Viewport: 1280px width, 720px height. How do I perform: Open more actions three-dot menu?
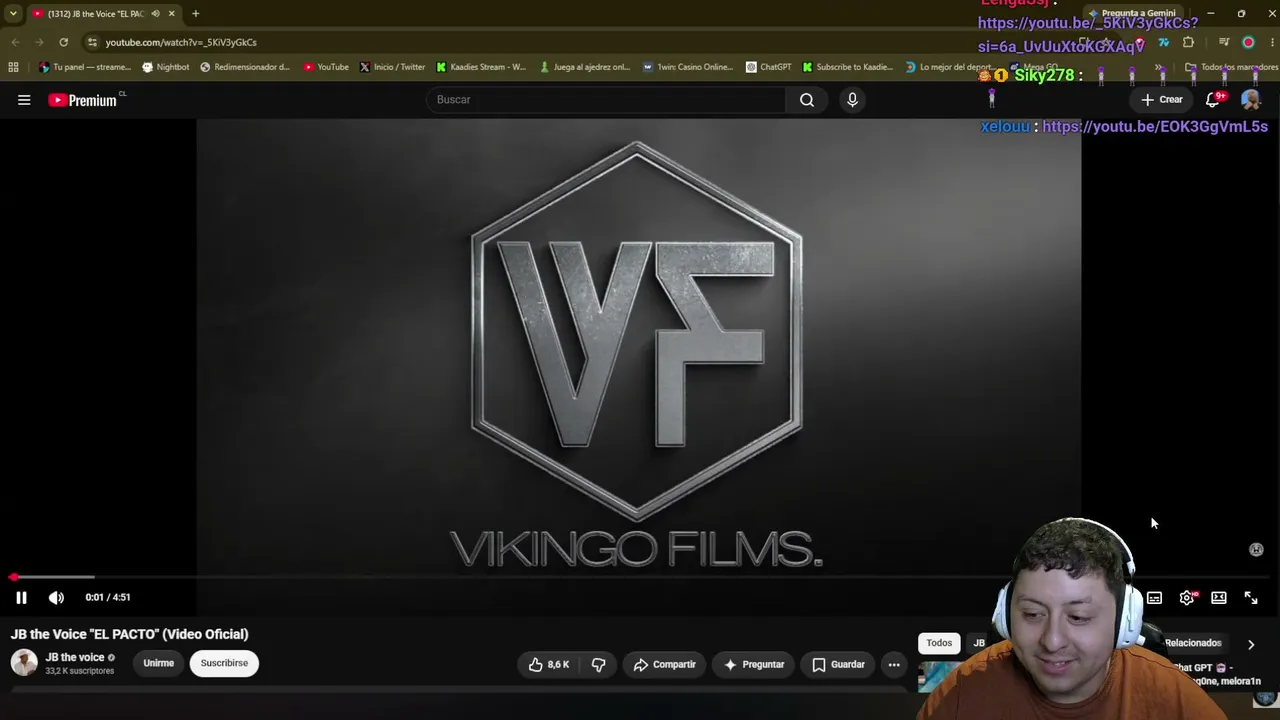pyautogui.click(x=894, y=664)
